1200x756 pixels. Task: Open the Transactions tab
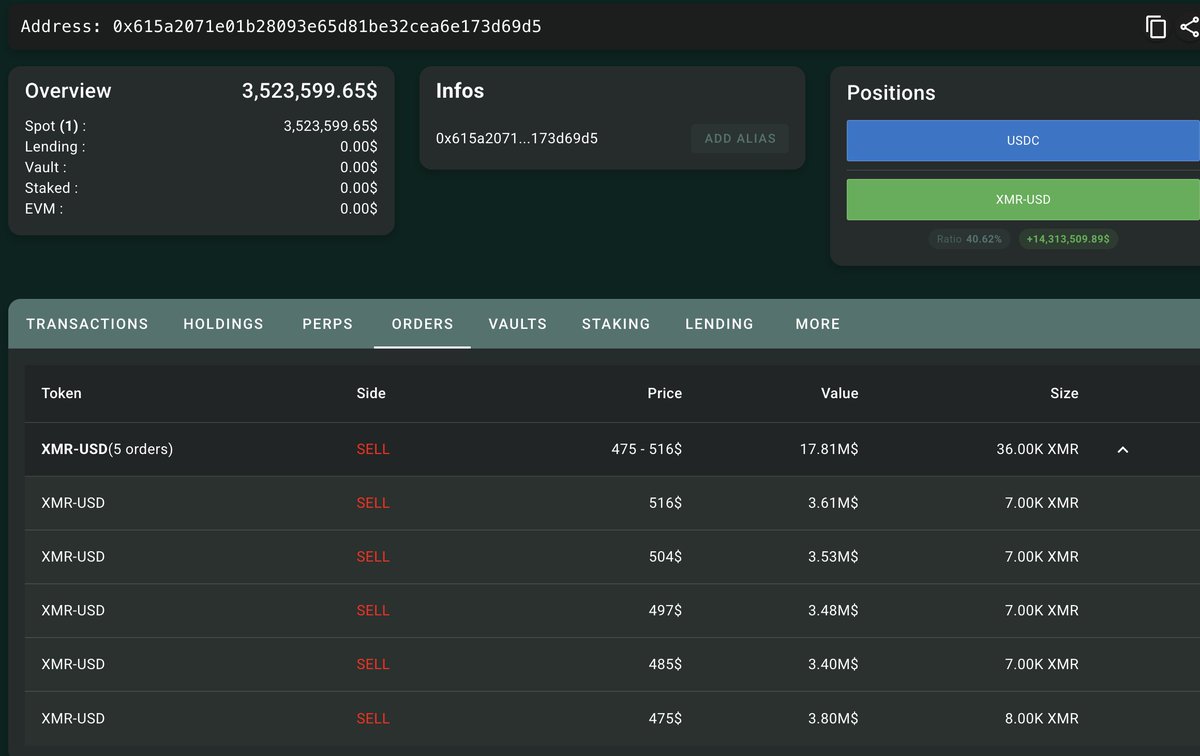pos(87,324)
